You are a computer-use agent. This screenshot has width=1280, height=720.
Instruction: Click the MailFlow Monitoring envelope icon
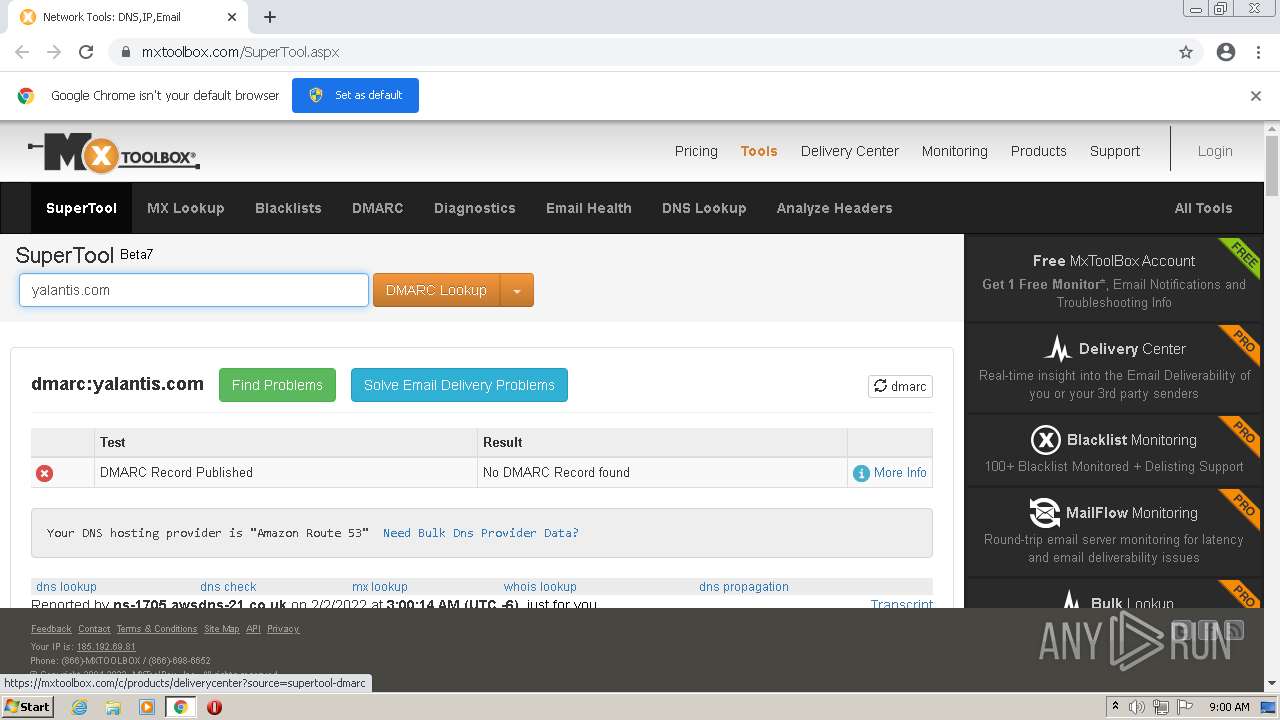(x=1044, y=513)
